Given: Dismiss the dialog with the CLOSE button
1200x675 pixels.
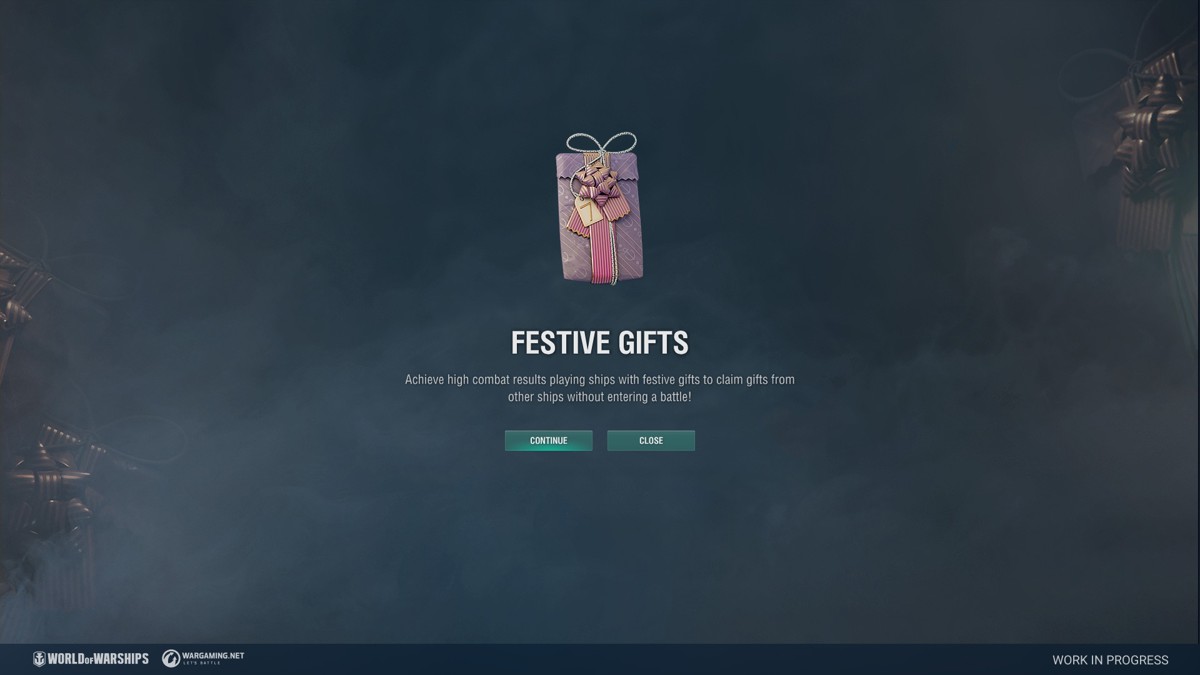Looking at the screenshot, I should coord(651,440).
